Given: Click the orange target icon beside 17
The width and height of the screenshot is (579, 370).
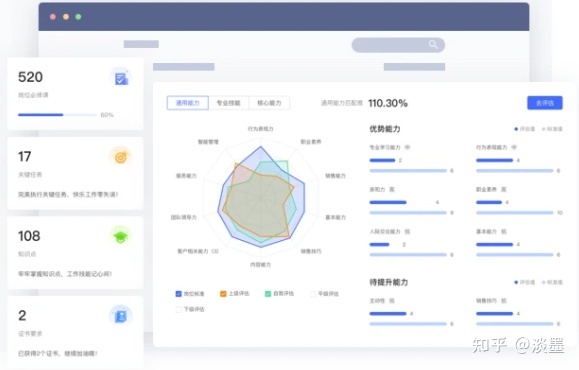Looking at the screenshot, I should 121,157.
